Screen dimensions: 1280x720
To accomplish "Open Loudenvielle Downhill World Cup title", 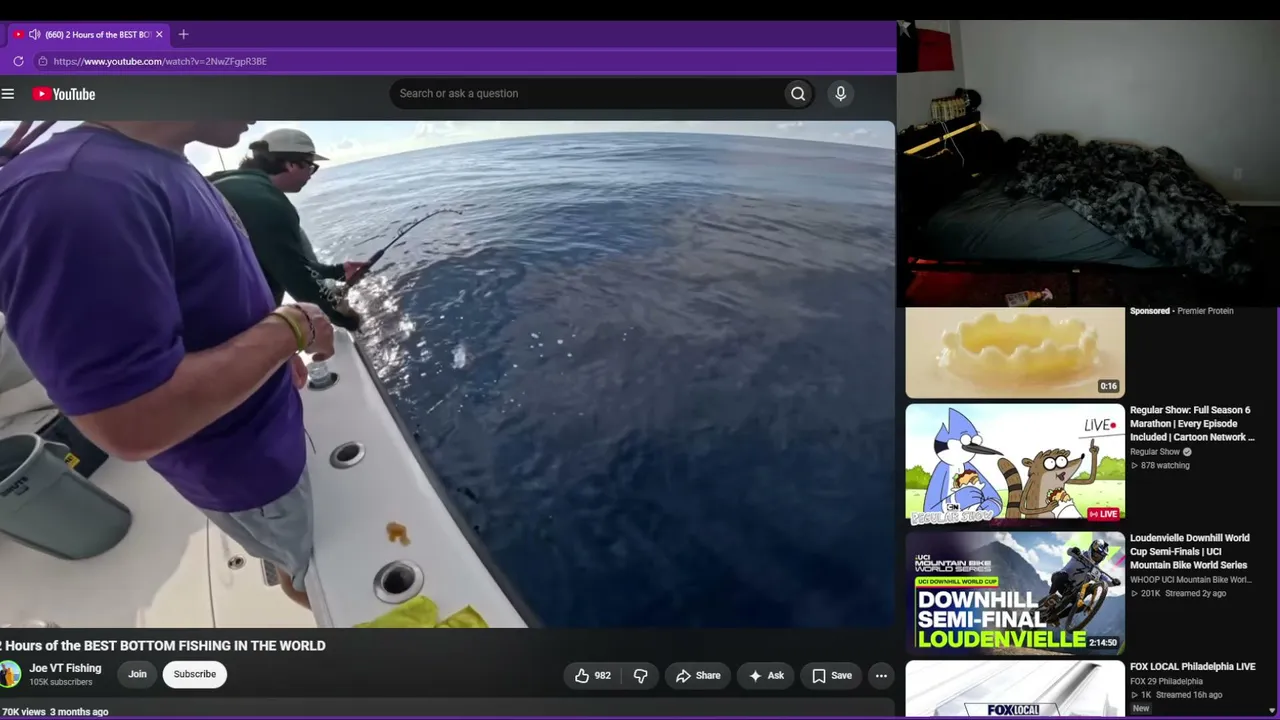I will (x=1190, y=552).
